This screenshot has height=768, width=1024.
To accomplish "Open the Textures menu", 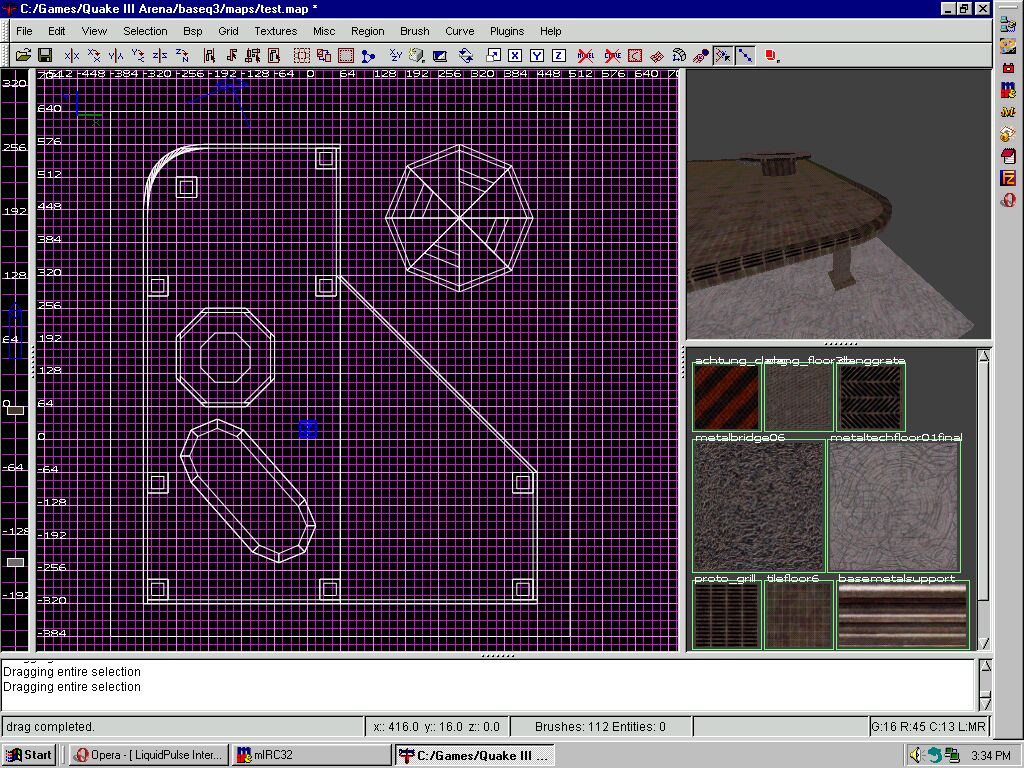I will coord(276,31).
